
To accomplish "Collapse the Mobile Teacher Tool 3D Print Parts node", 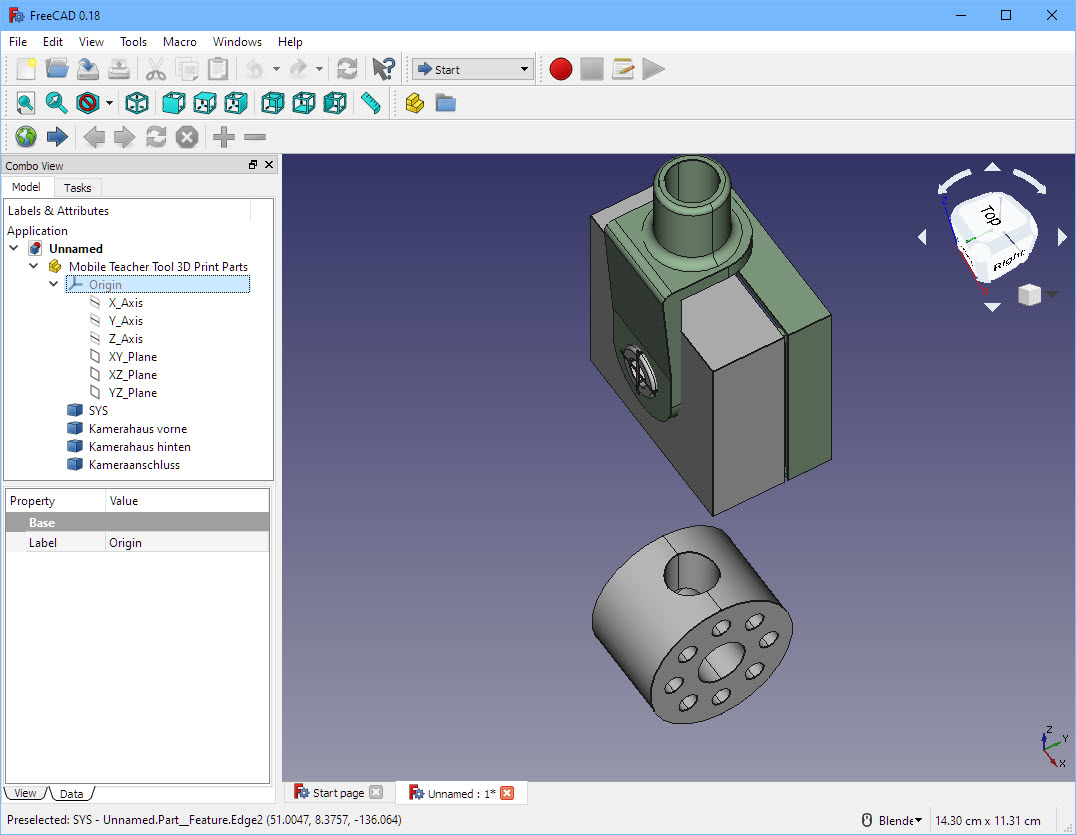I will click(34, 267).
